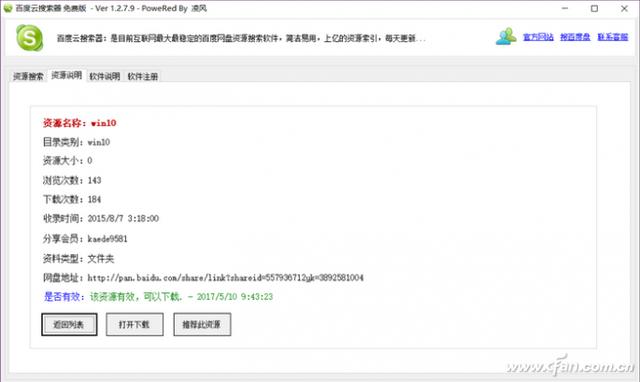The width and height of the screenshot is (640, 382).
Task: Open the 官方网站 link
Action: pos(538,37)
